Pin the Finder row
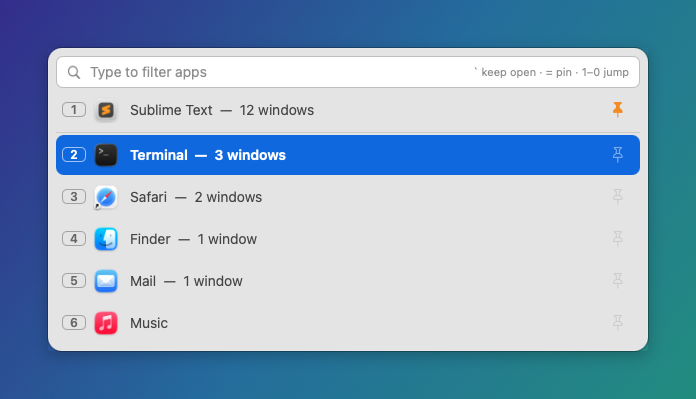This screenshot has height=399, width=696. pyautogui.click(x=617, y=239)
